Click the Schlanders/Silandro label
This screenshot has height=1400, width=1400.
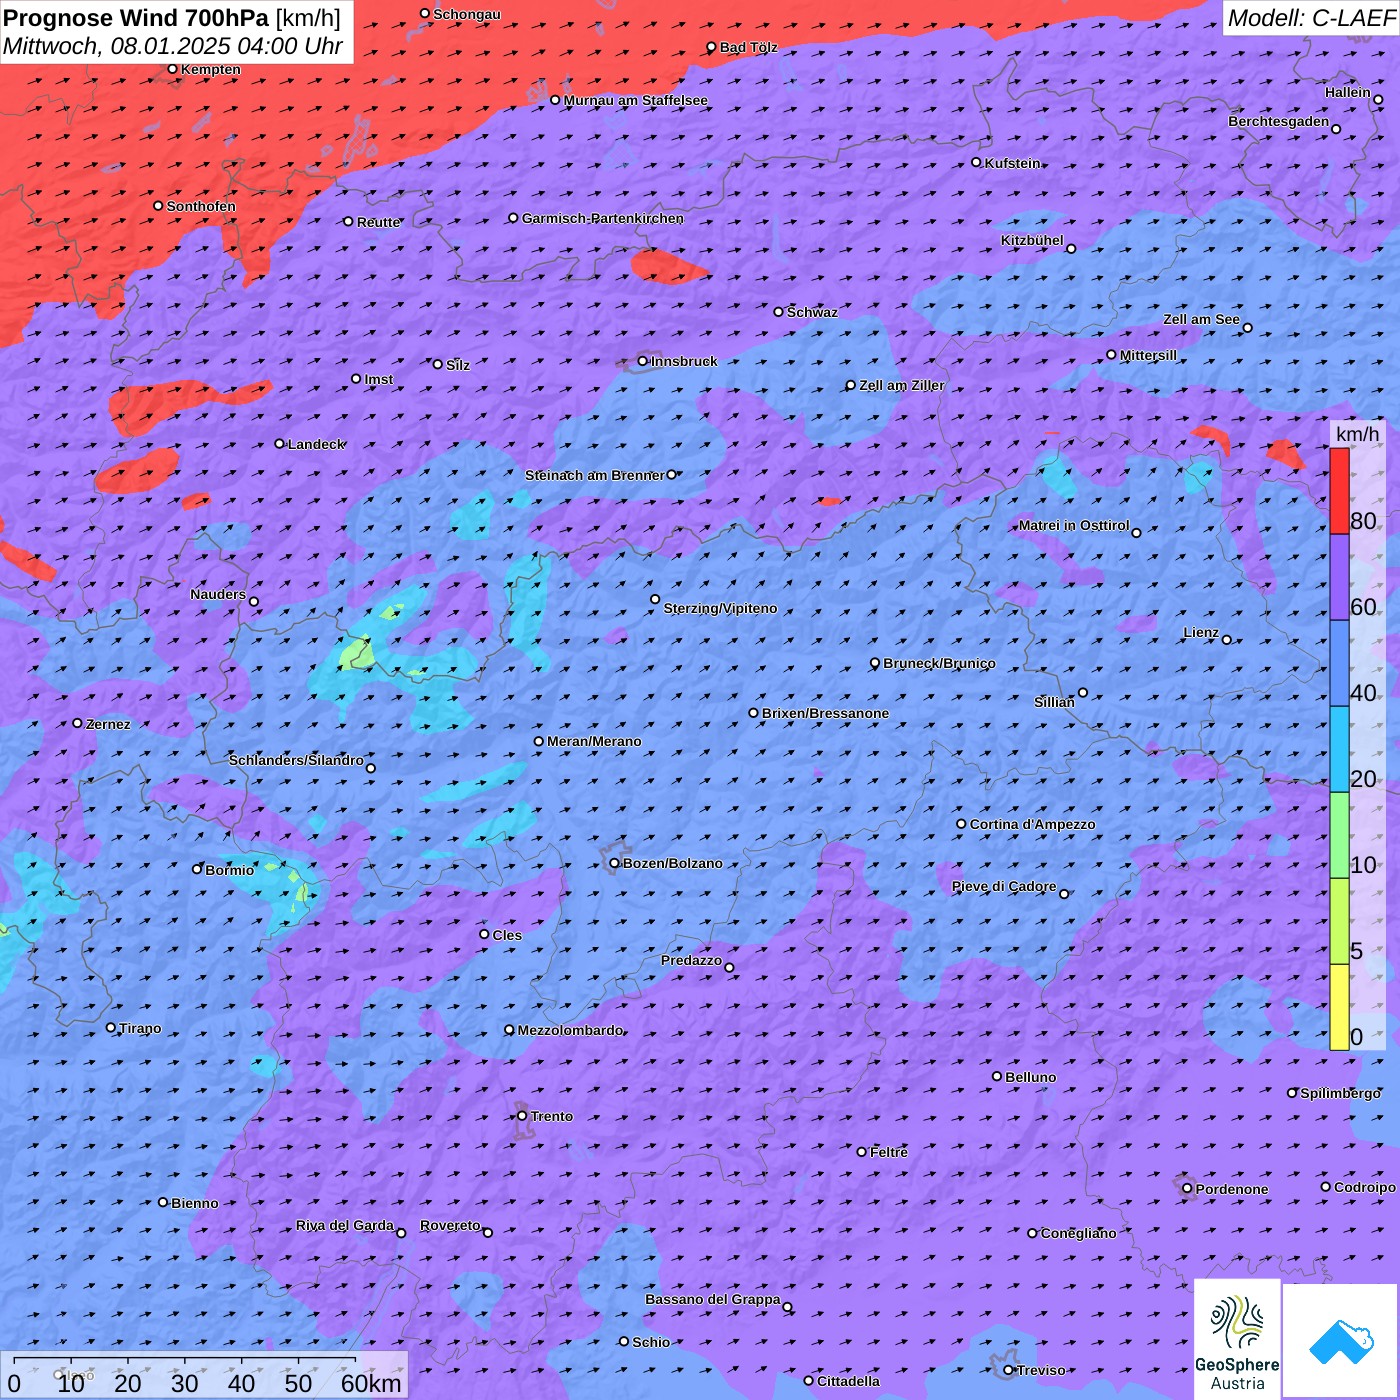(297, 760)
